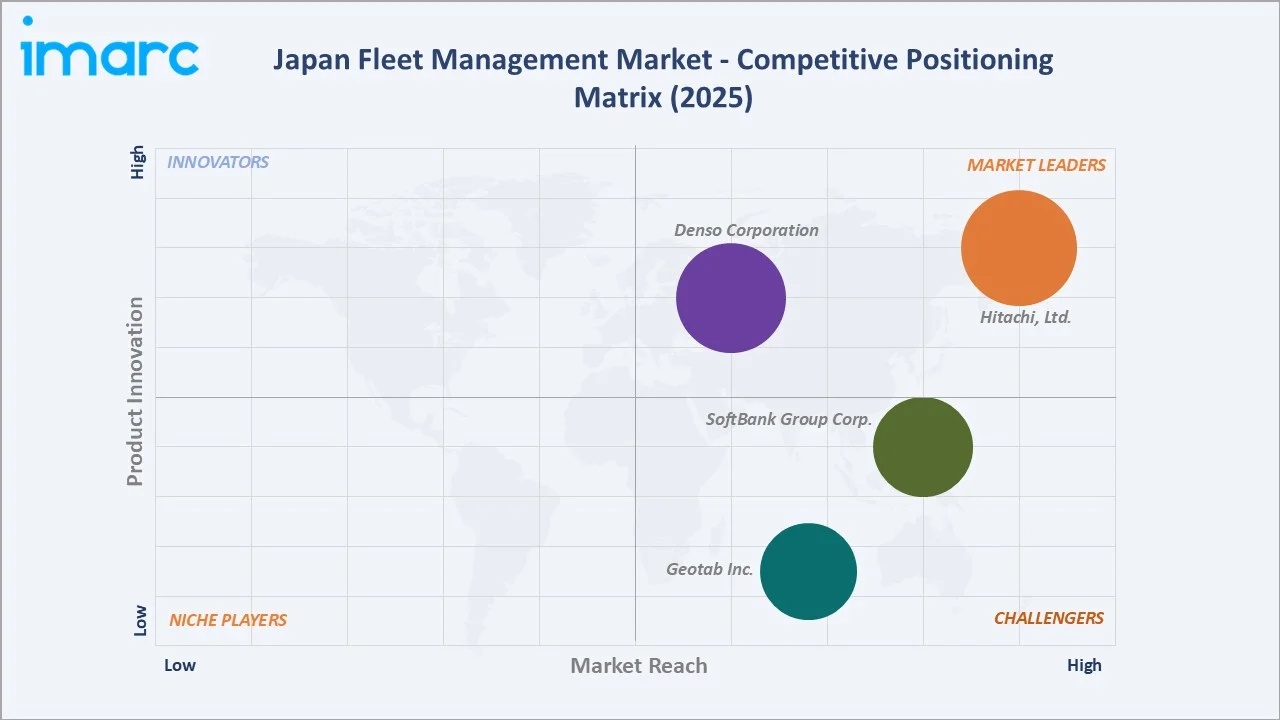The image size is (1280, 720).
Task: Click the 'MARKET LEADERS' quadrant label
Action: coord(1036,165)
